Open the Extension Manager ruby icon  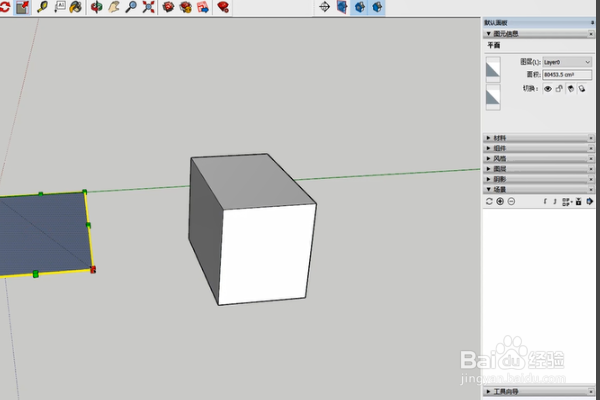(x=223, y=7)
